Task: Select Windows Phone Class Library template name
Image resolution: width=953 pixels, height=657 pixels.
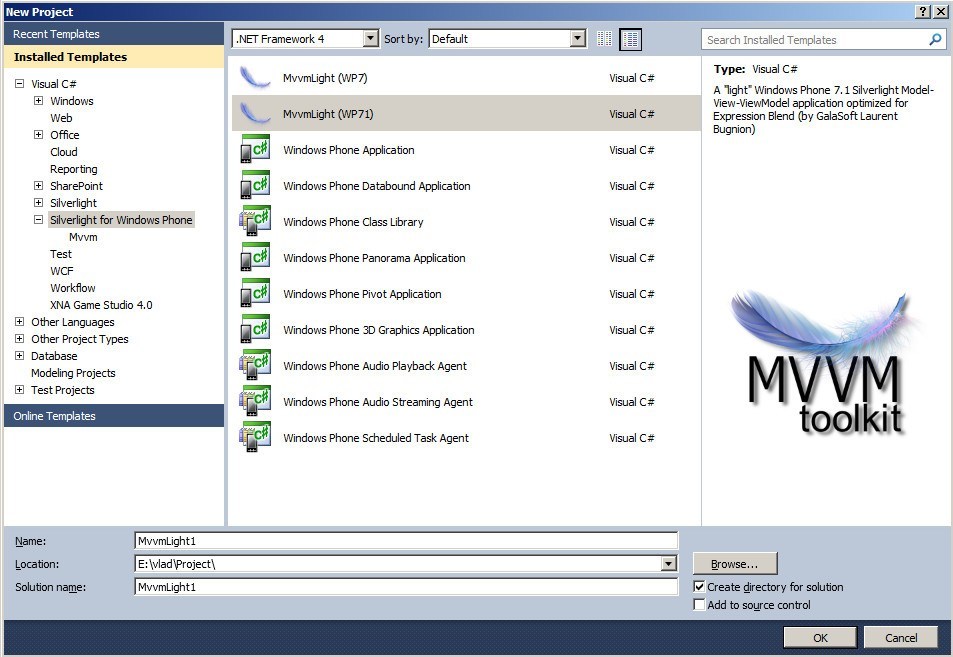Action: [x=353, y=222]
